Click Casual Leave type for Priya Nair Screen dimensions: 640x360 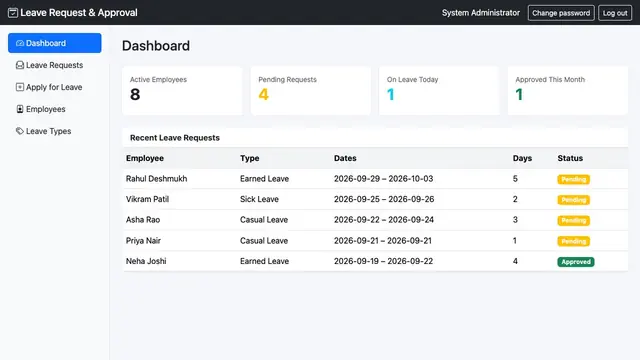(264, 241)
